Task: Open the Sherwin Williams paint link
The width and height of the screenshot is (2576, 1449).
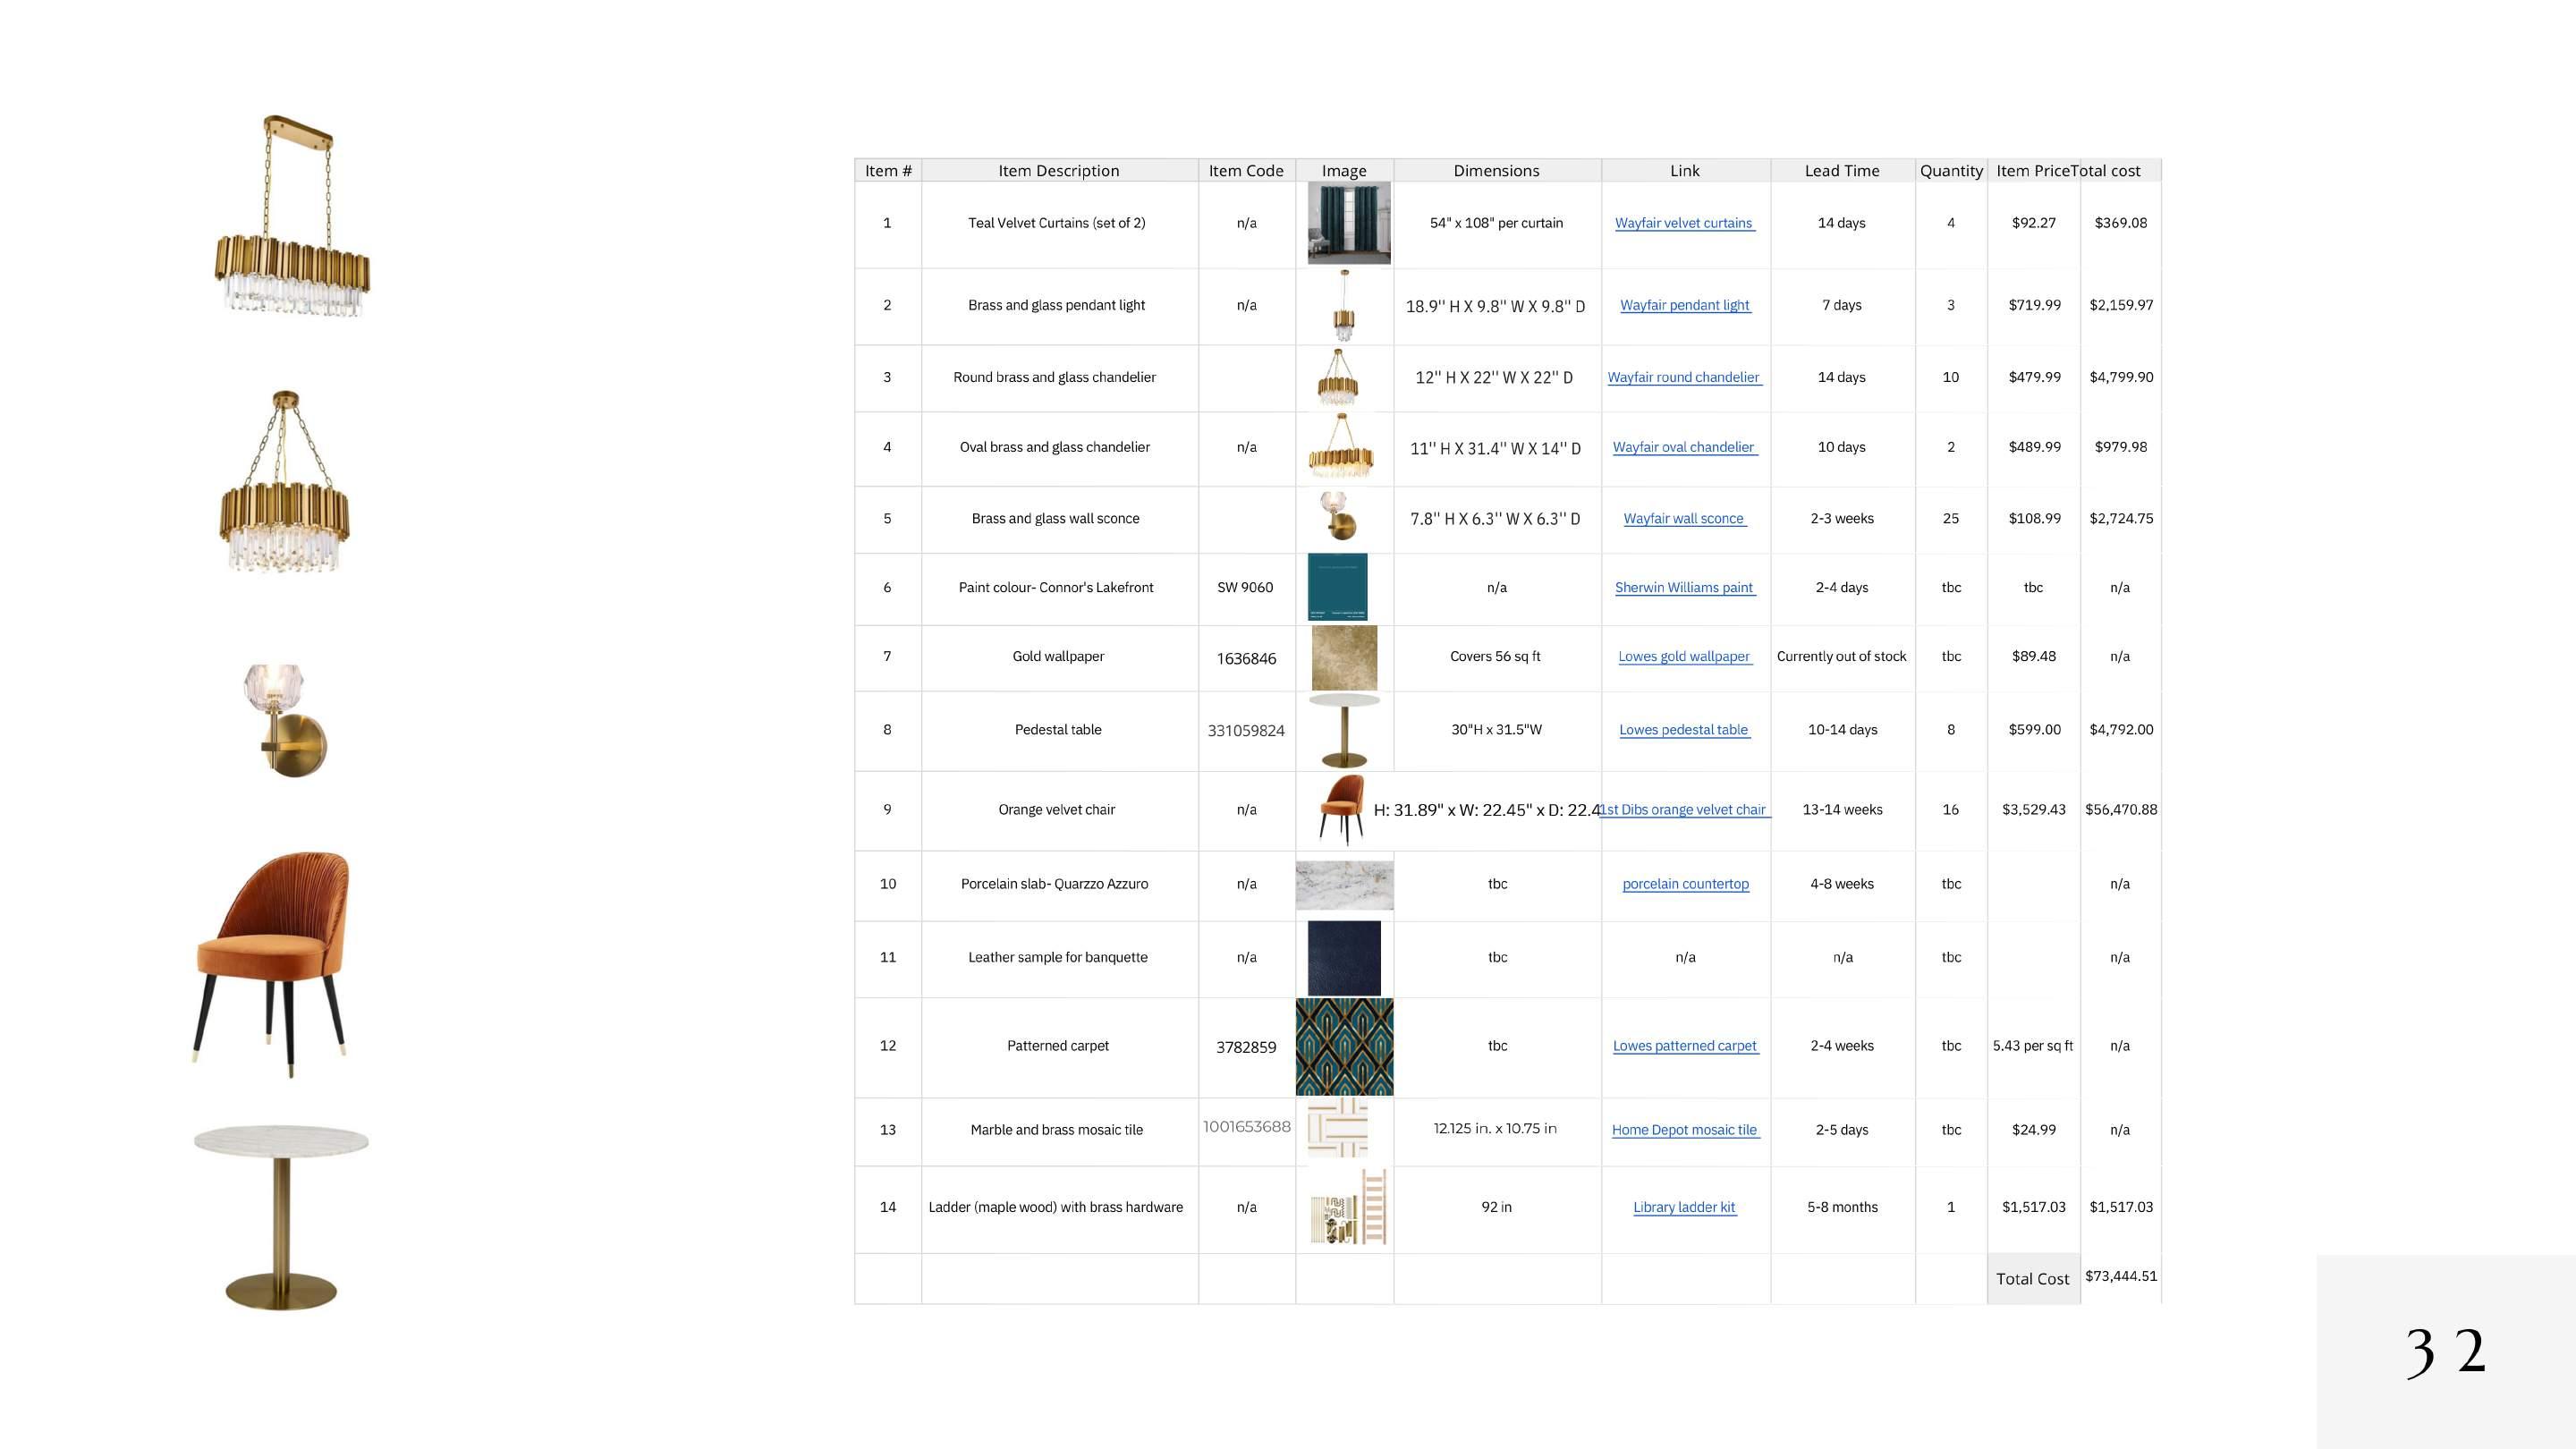Action: tap(1684, 587)
